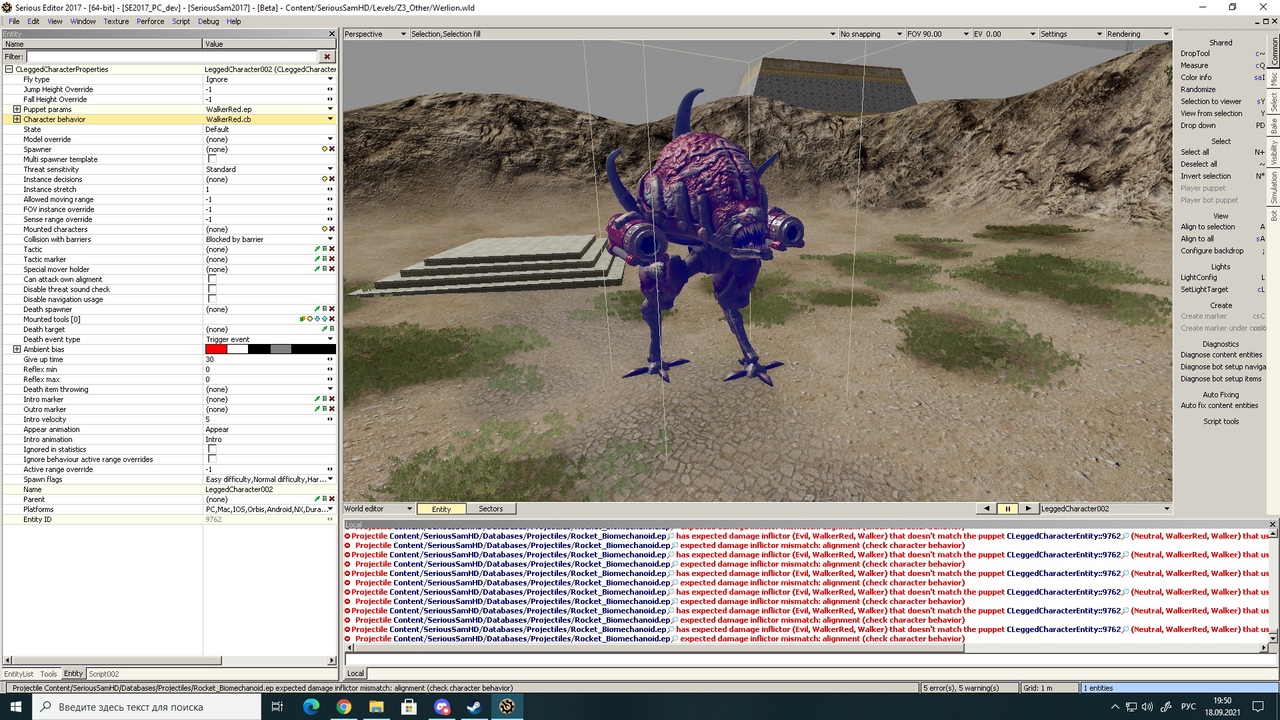Open the Script menu
Image resolution: width=1280 pixels, height=720 pixels.
181,21
